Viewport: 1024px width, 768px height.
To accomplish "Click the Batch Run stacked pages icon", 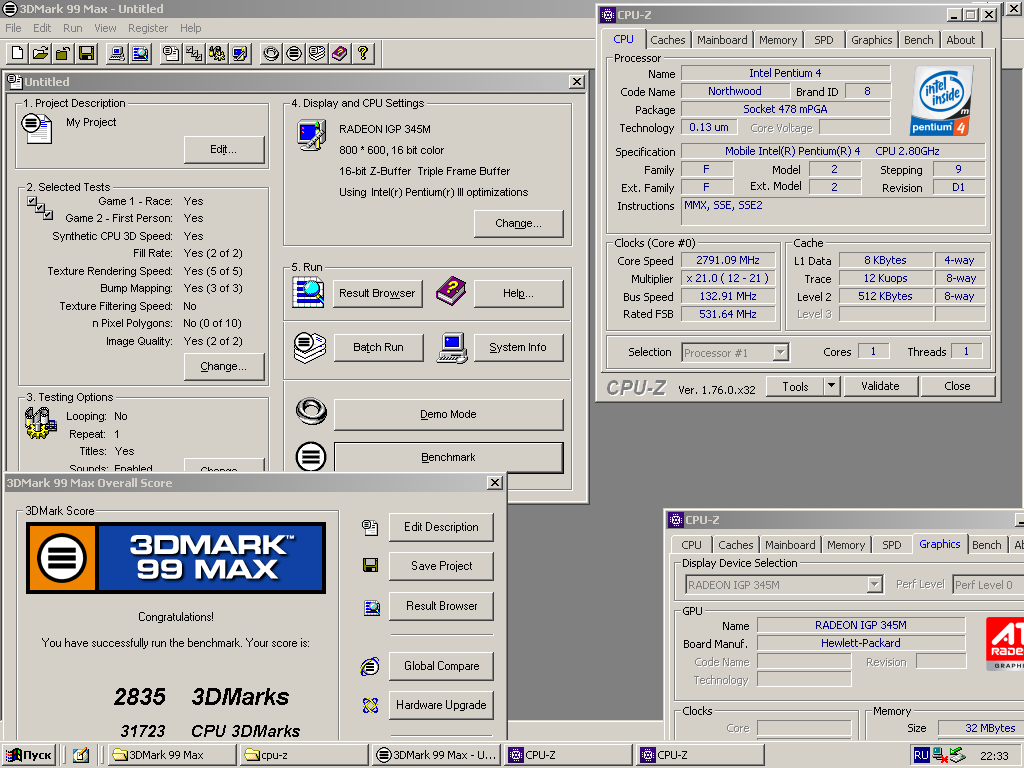I will point(310,347).
